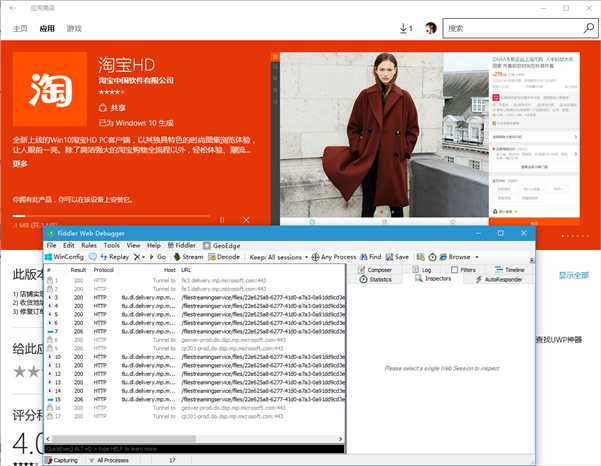Click the 更多 link in the app description

[20, 164]
